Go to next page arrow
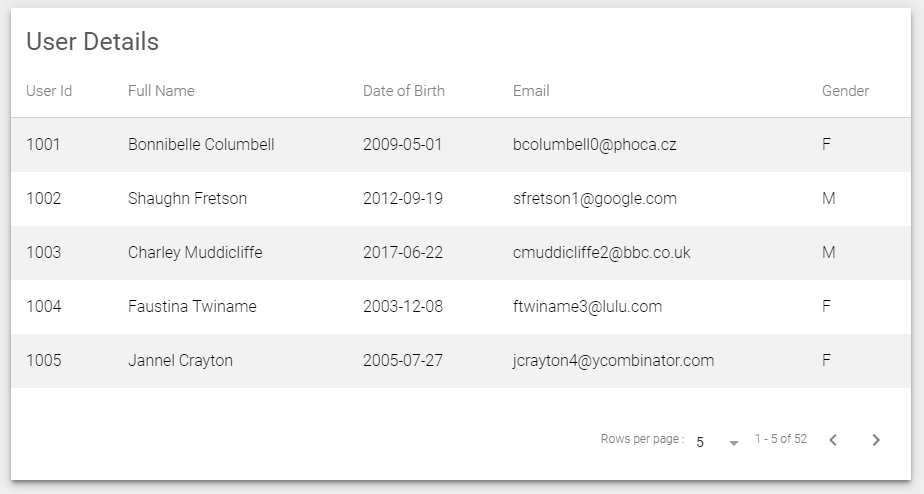 pyautogui.click(x=876, y=440)
